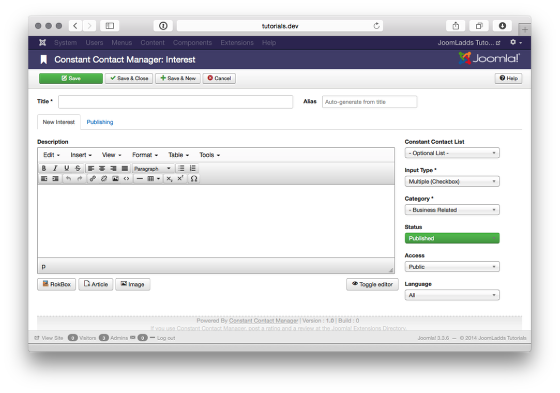Screen dimensions: 560x393
Task: Insert a special character (omega icon)
Action: click(x=194, y=178)
